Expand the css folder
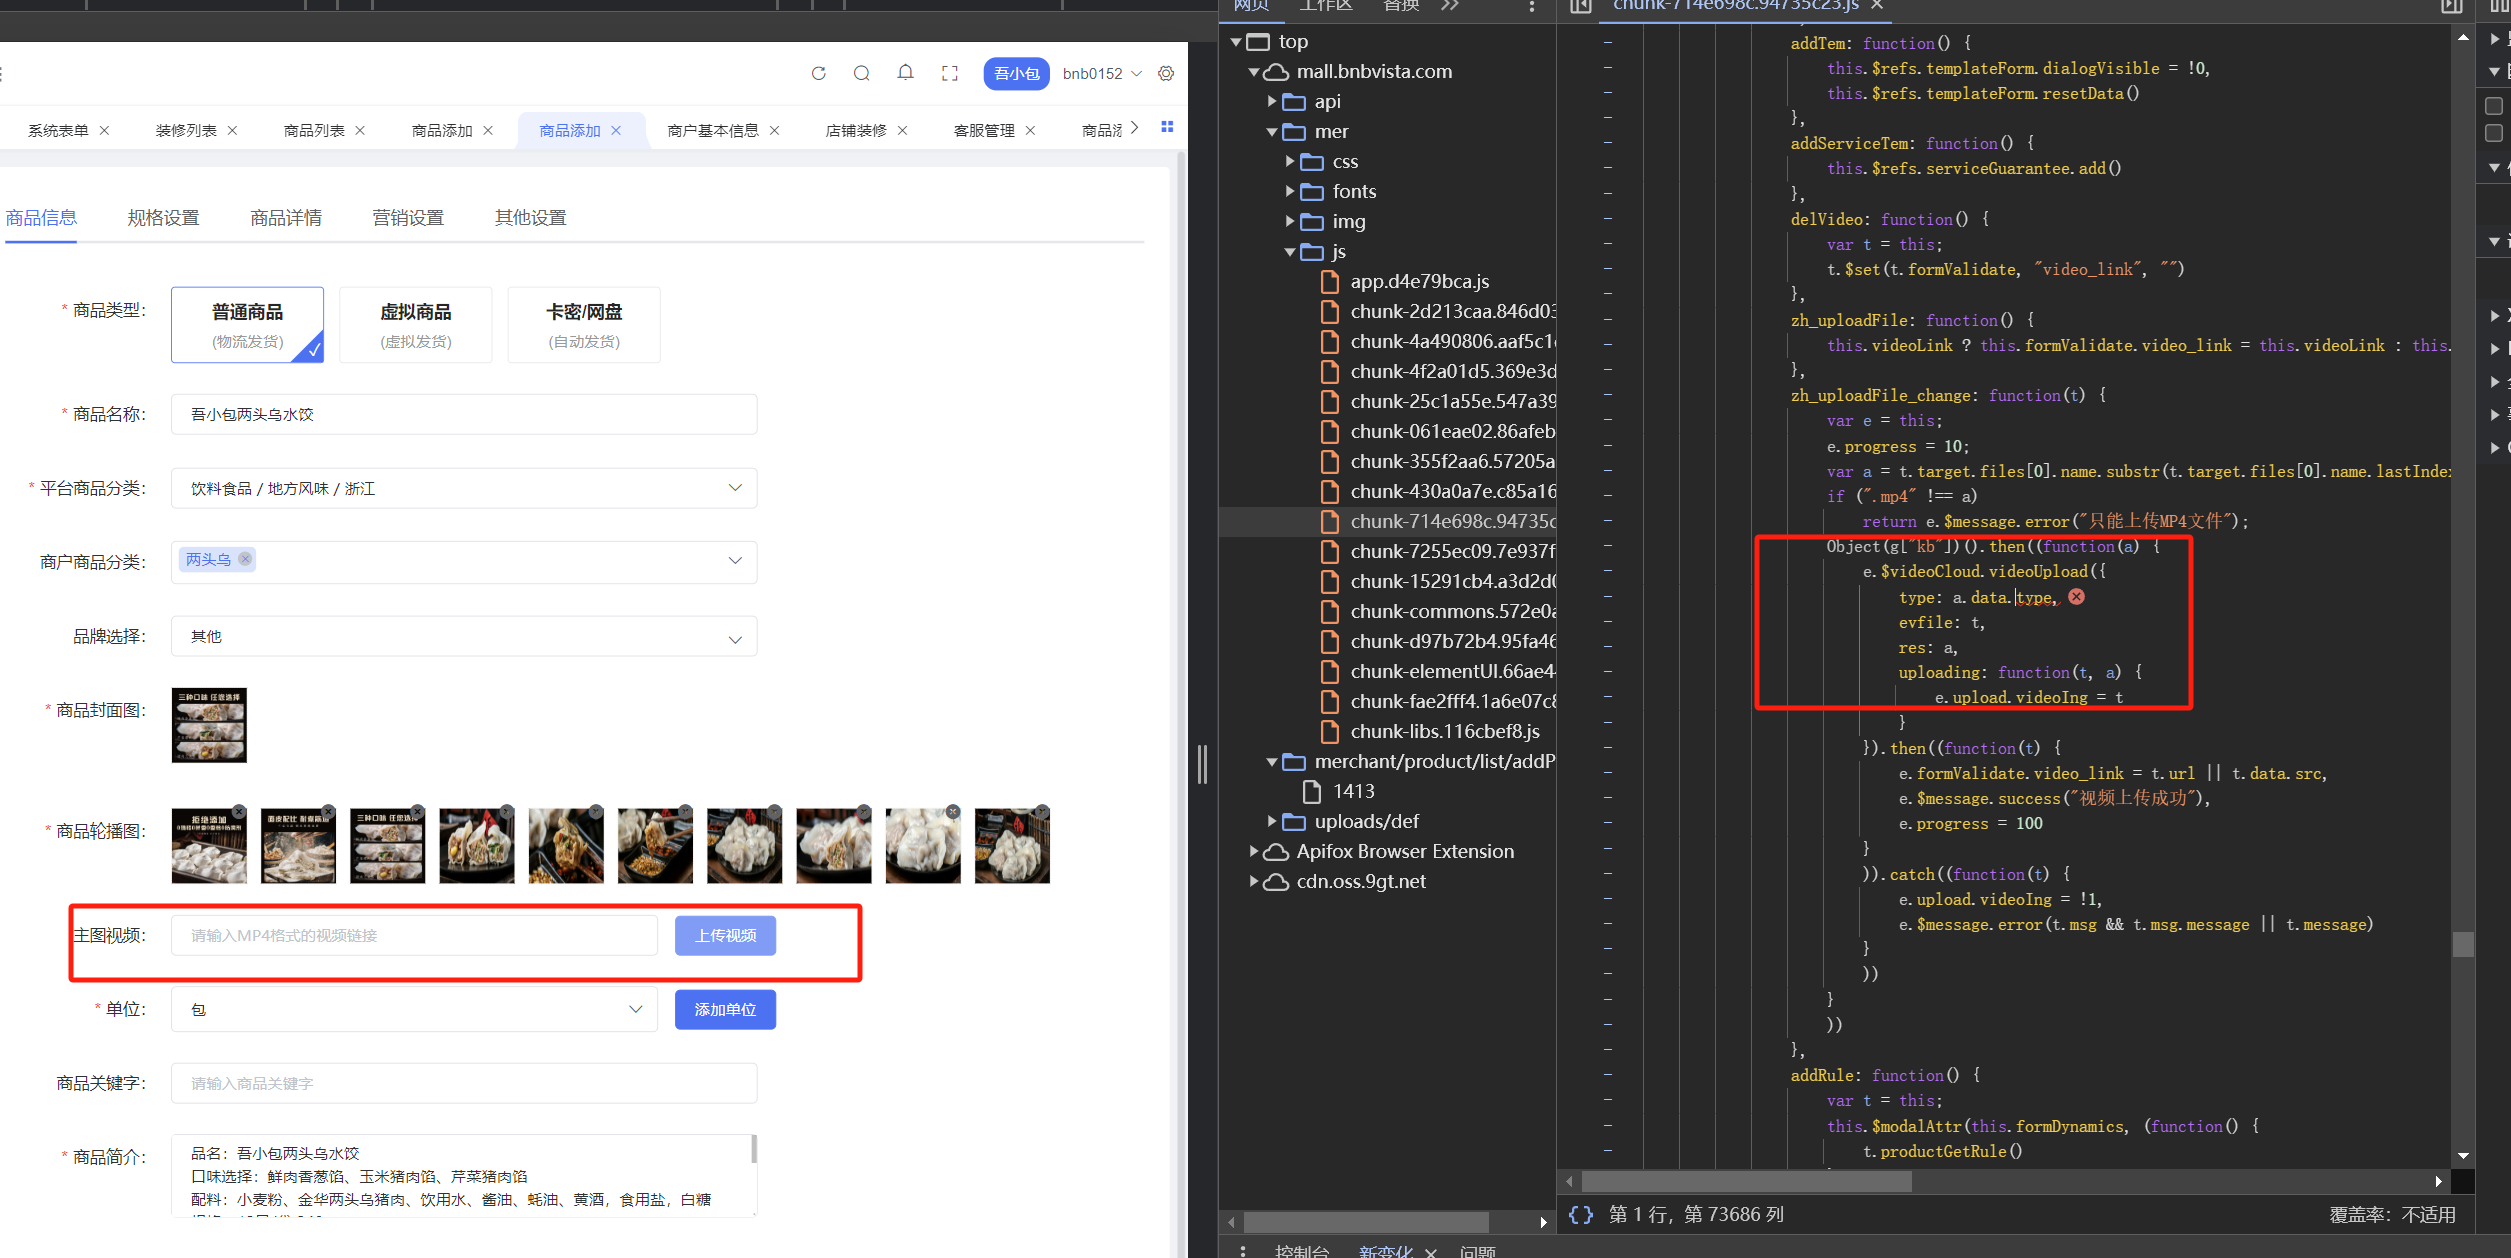This screenshot has height=1258, width=2511. tap(1290, 162)
